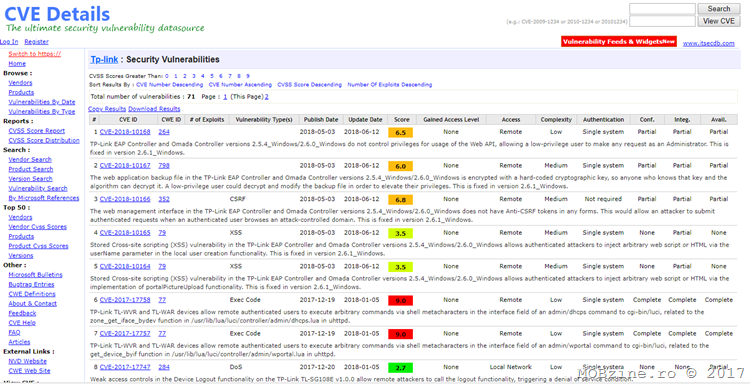Open Microsoft Bulletins link
The width and height of the screenshot is (750, 384).
(35, 274)
